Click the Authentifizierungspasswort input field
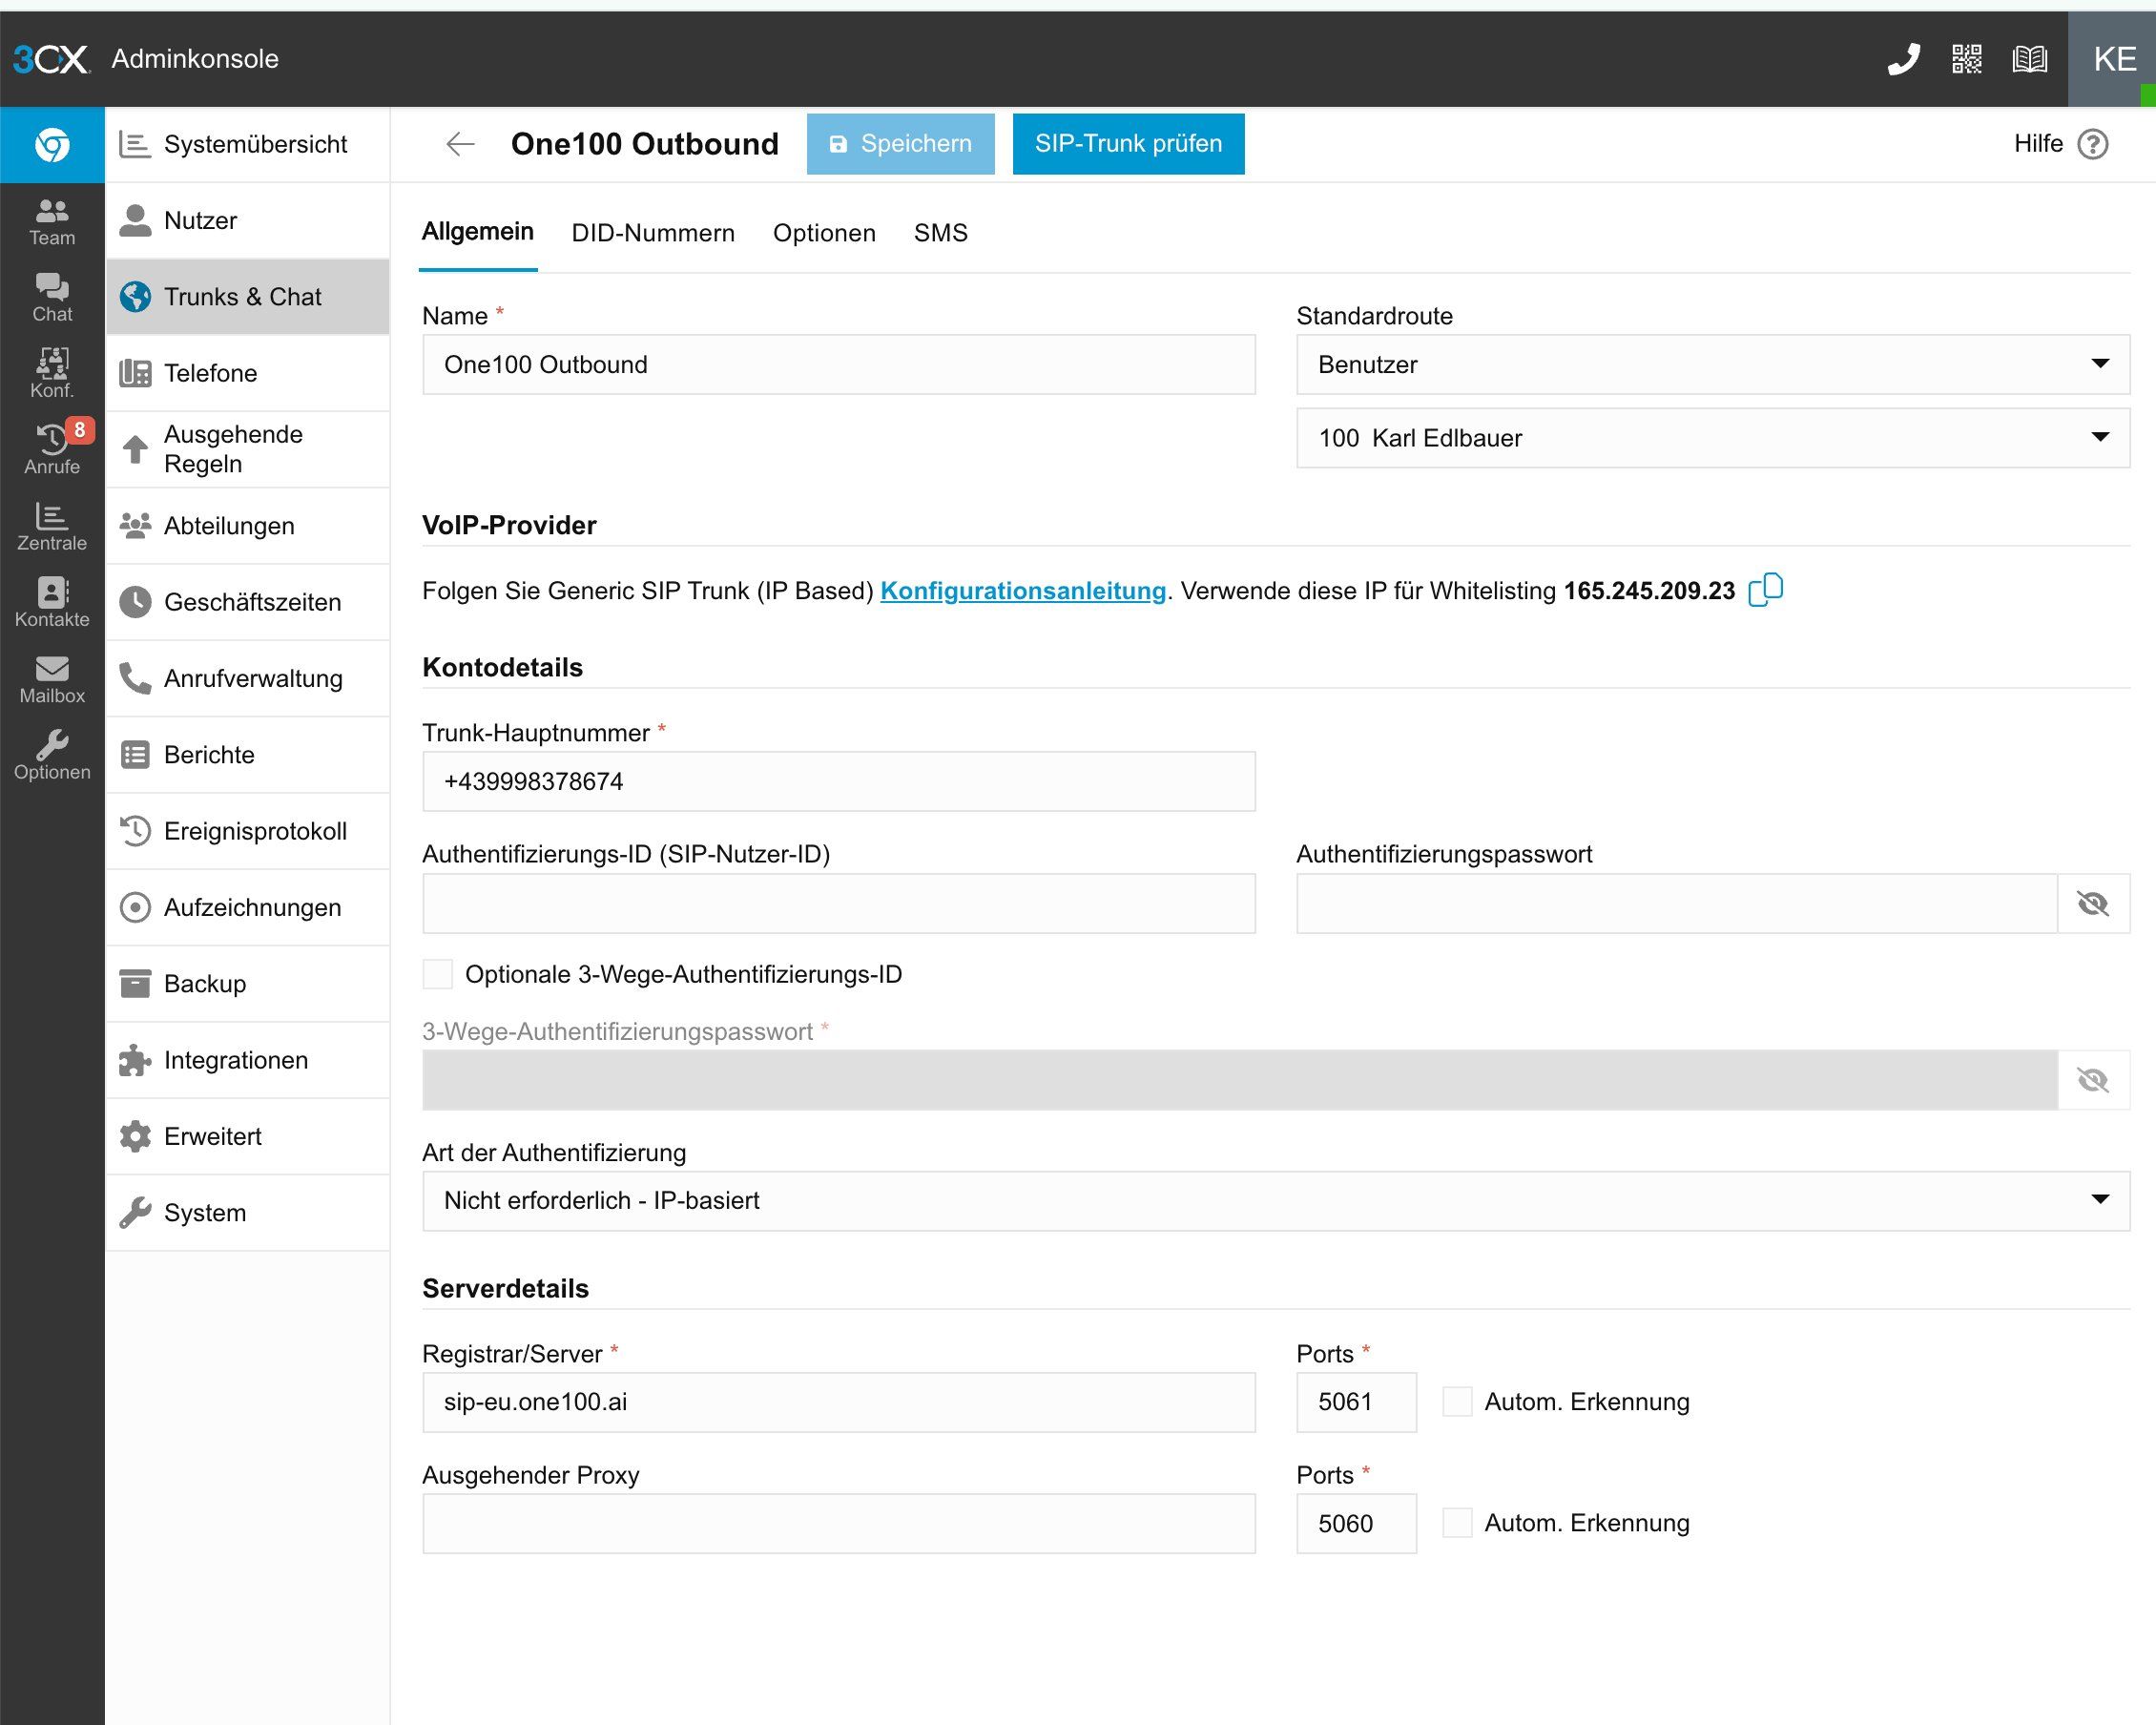The height and width of the screenshot is (1725, 2156). (x=1677, y=904)
